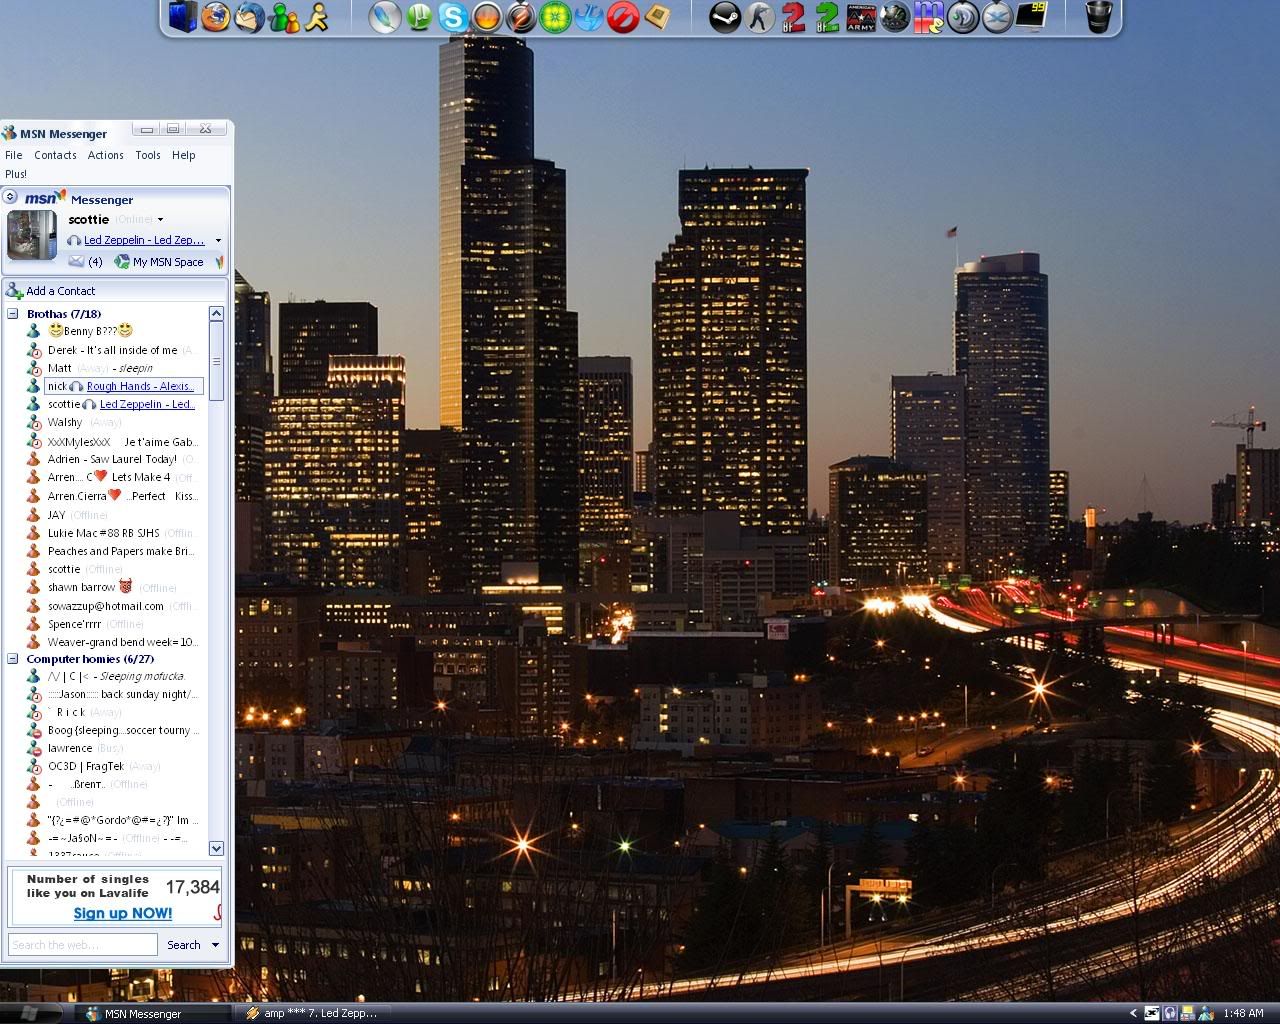Open the red no-entry icon in dock

[623, 17]
